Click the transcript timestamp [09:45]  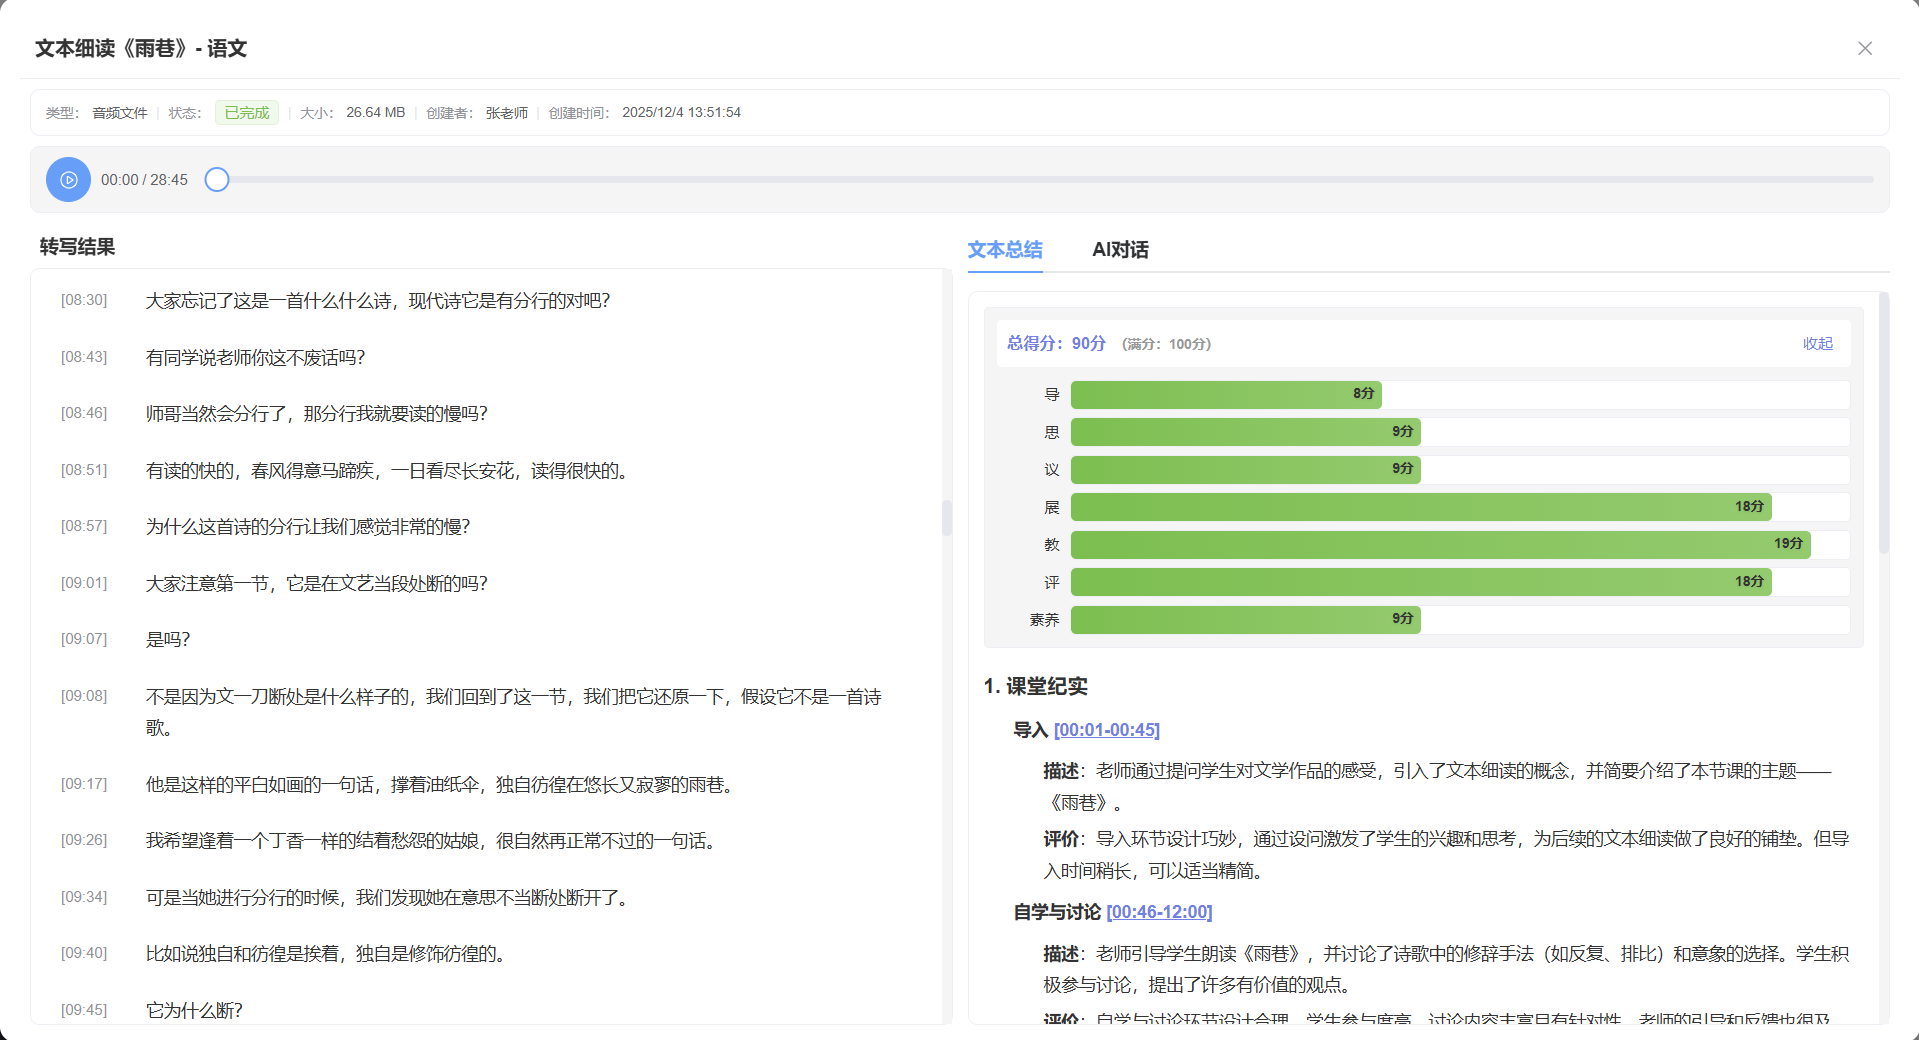click(84, 1010)
